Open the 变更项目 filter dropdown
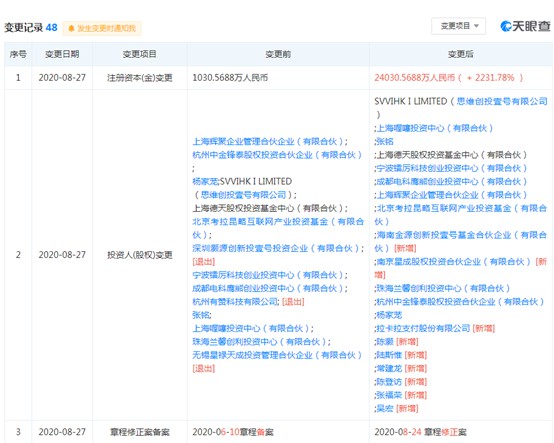The image size is (554, 443). tap(459, 26)
